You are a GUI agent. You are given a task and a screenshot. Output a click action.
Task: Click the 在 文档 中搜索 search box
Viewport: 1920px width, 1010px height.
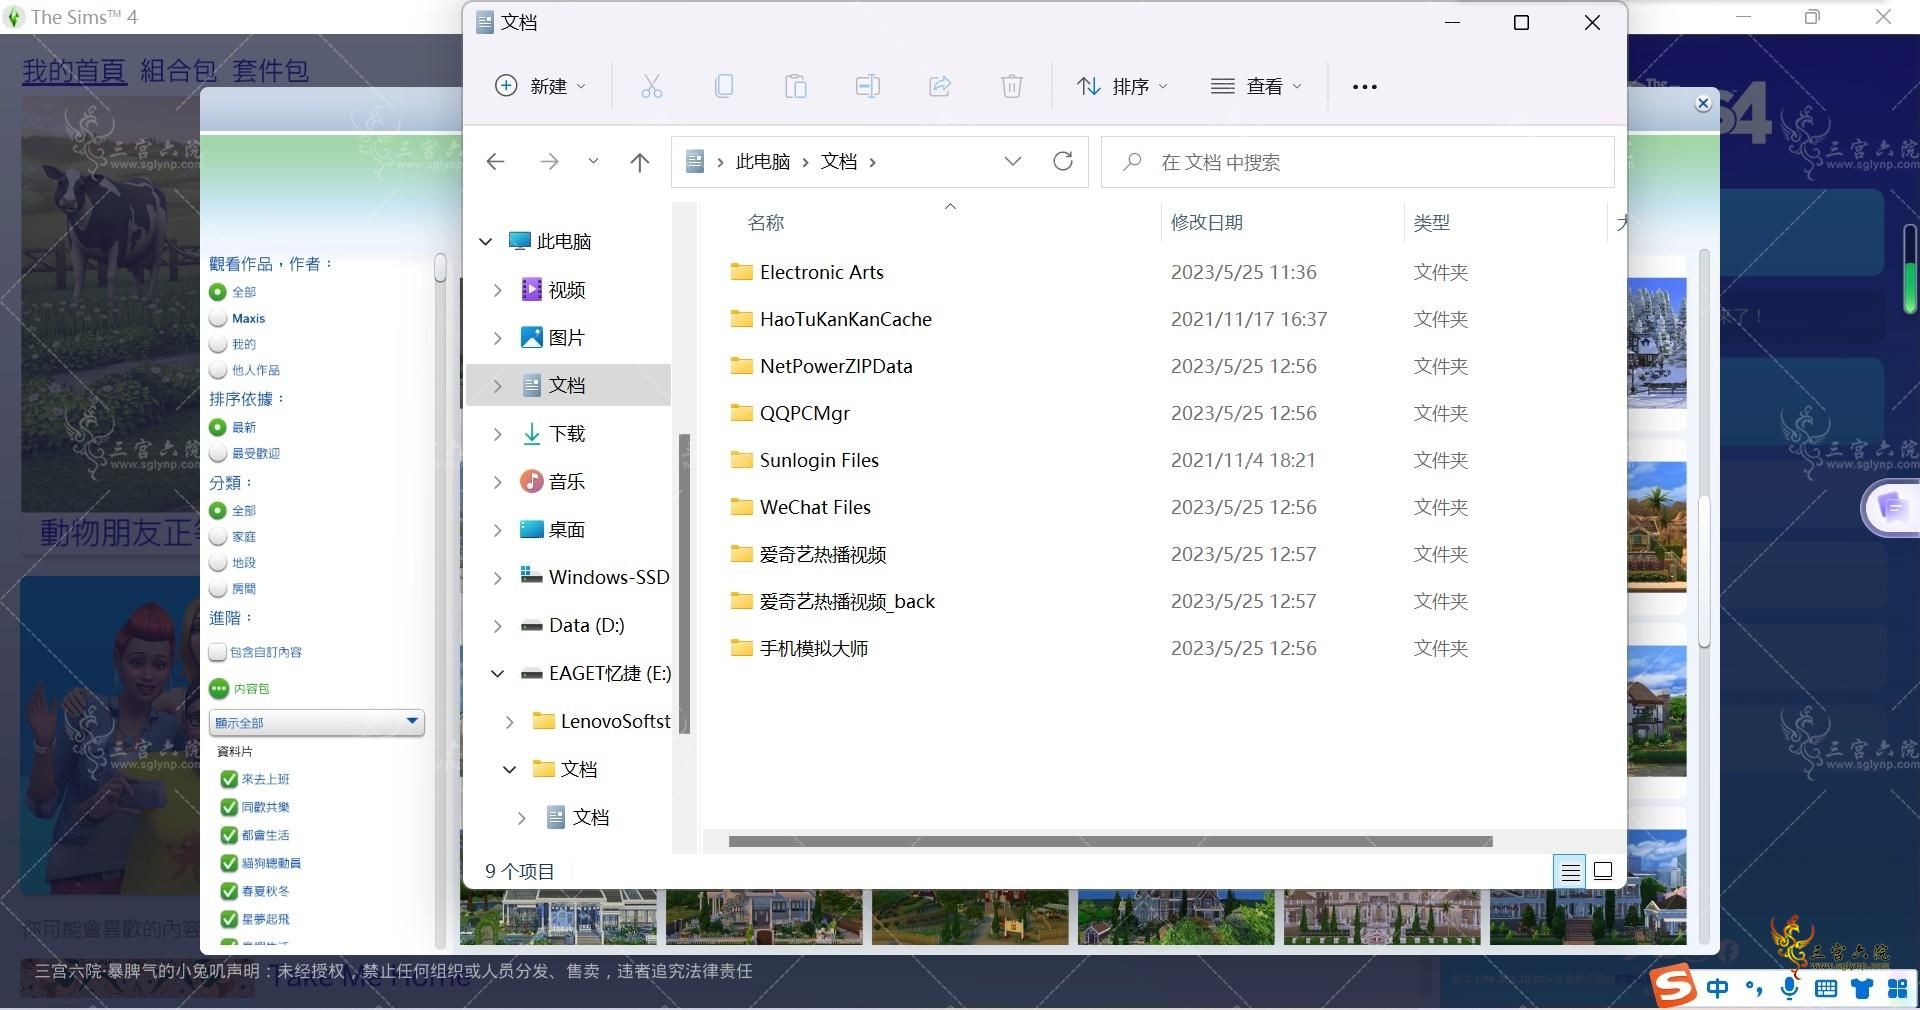tap(1357, 162)
